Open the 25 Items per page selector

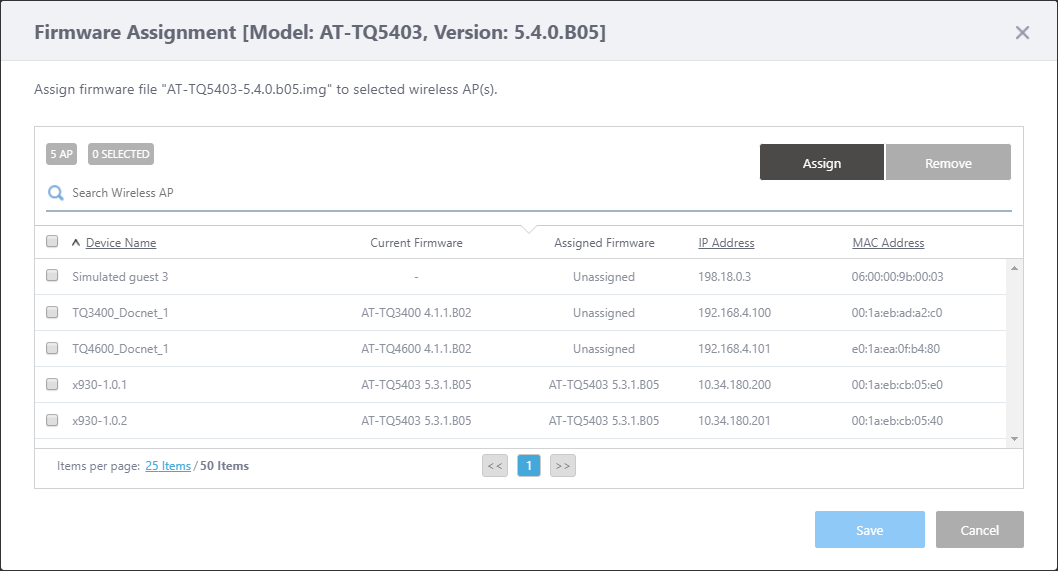click(167, 466)
